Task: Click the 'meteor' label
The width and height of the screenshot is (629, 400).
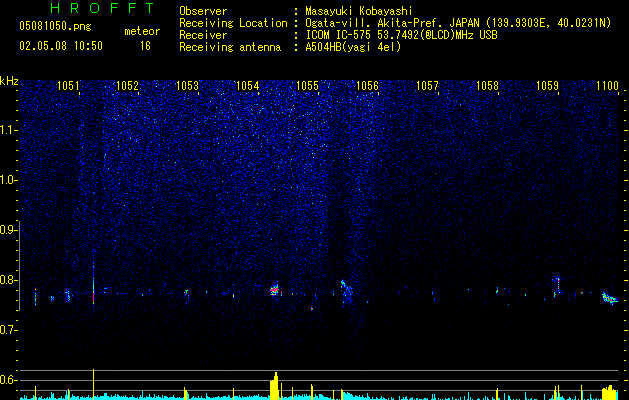Action: [x=142, y=31]
